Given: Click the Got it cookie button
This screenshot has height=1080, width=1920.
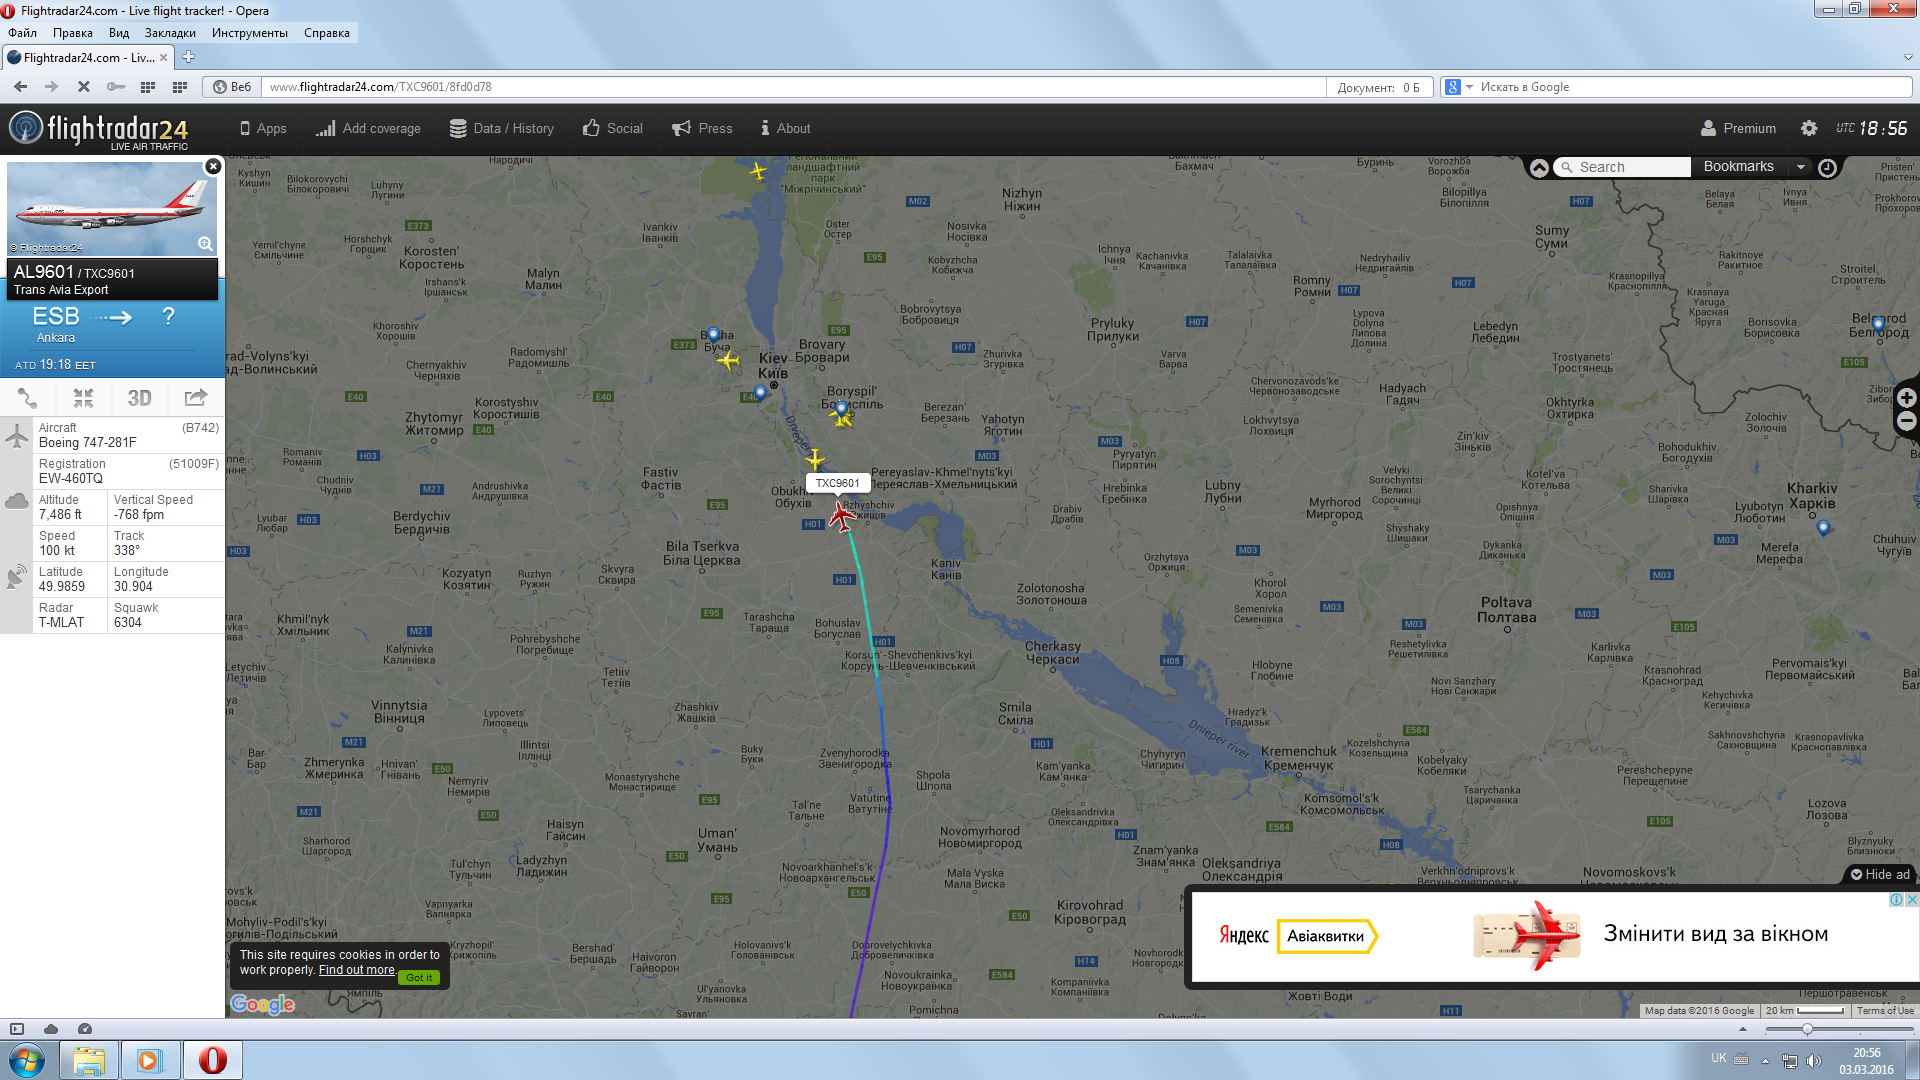Looking at the screenshot, I should 419,978.
